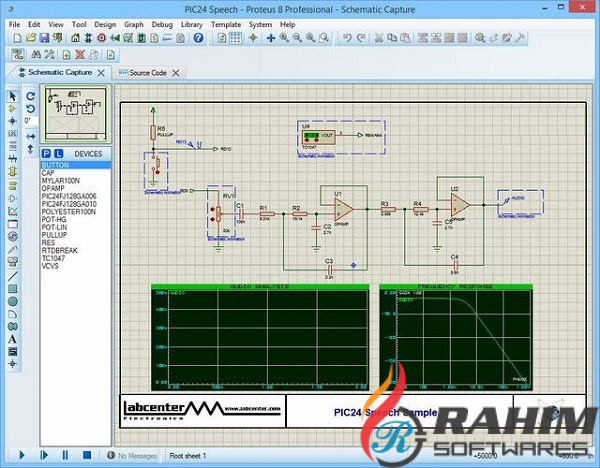Select the Text Script 'A' tool
Screen dimensions: 600x468
[12, 337]
